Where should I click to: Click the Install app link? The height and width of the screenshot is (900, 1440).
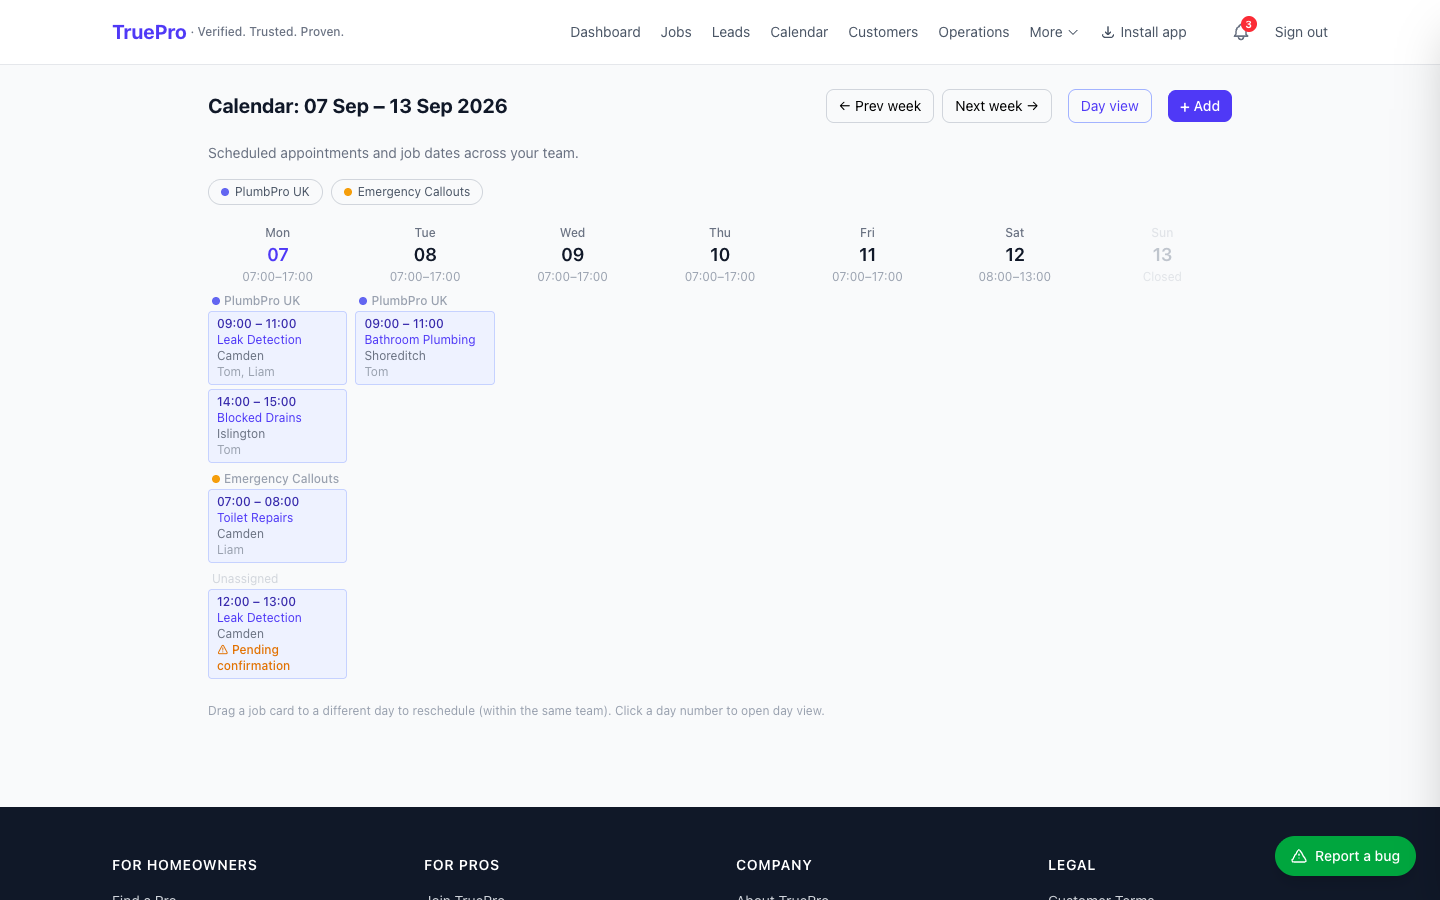coord(1144,32)
